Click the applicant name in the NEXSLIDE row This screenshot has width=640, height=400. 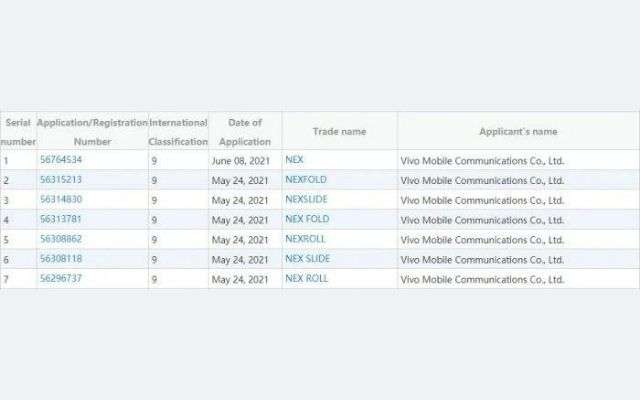pos(482,201)
